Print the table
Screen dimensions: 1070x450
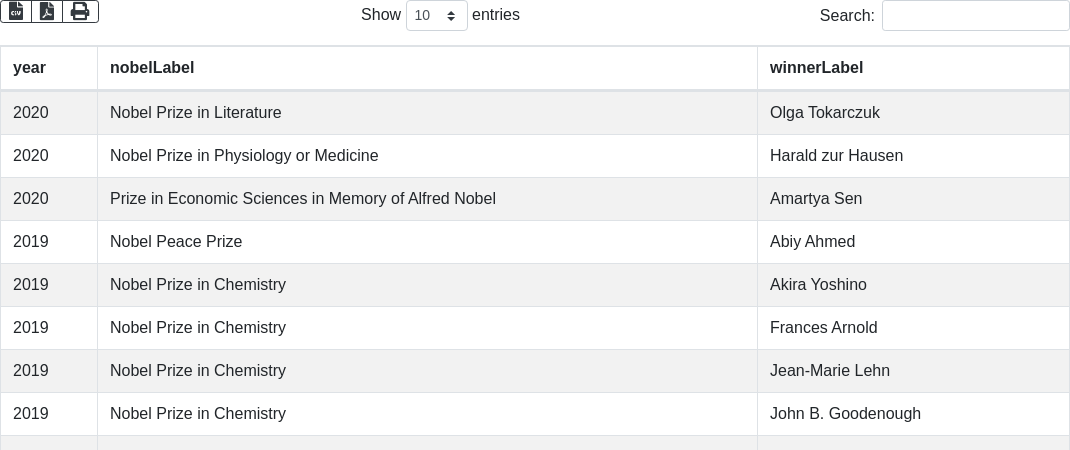pyautogui.click(x=80, y=11)
